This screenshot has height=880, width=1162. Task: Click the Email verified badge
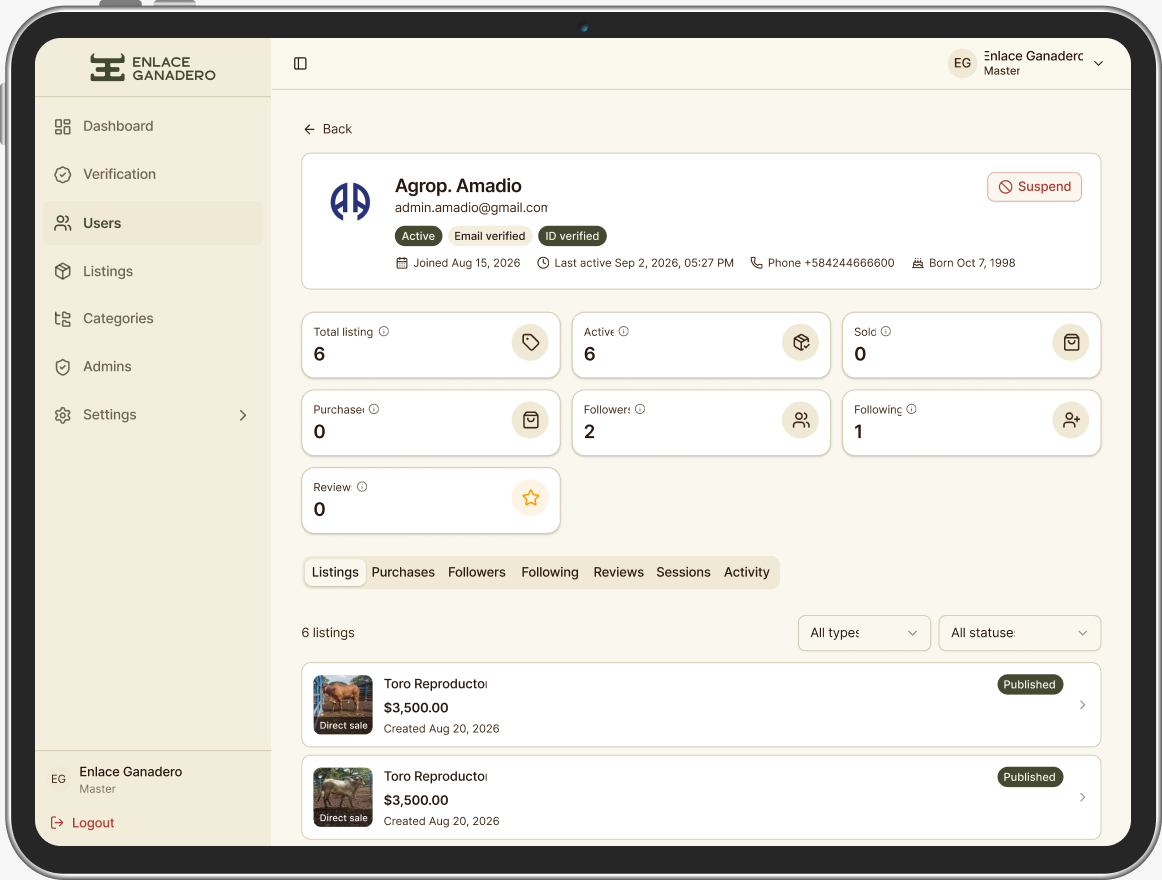point(490,236)
